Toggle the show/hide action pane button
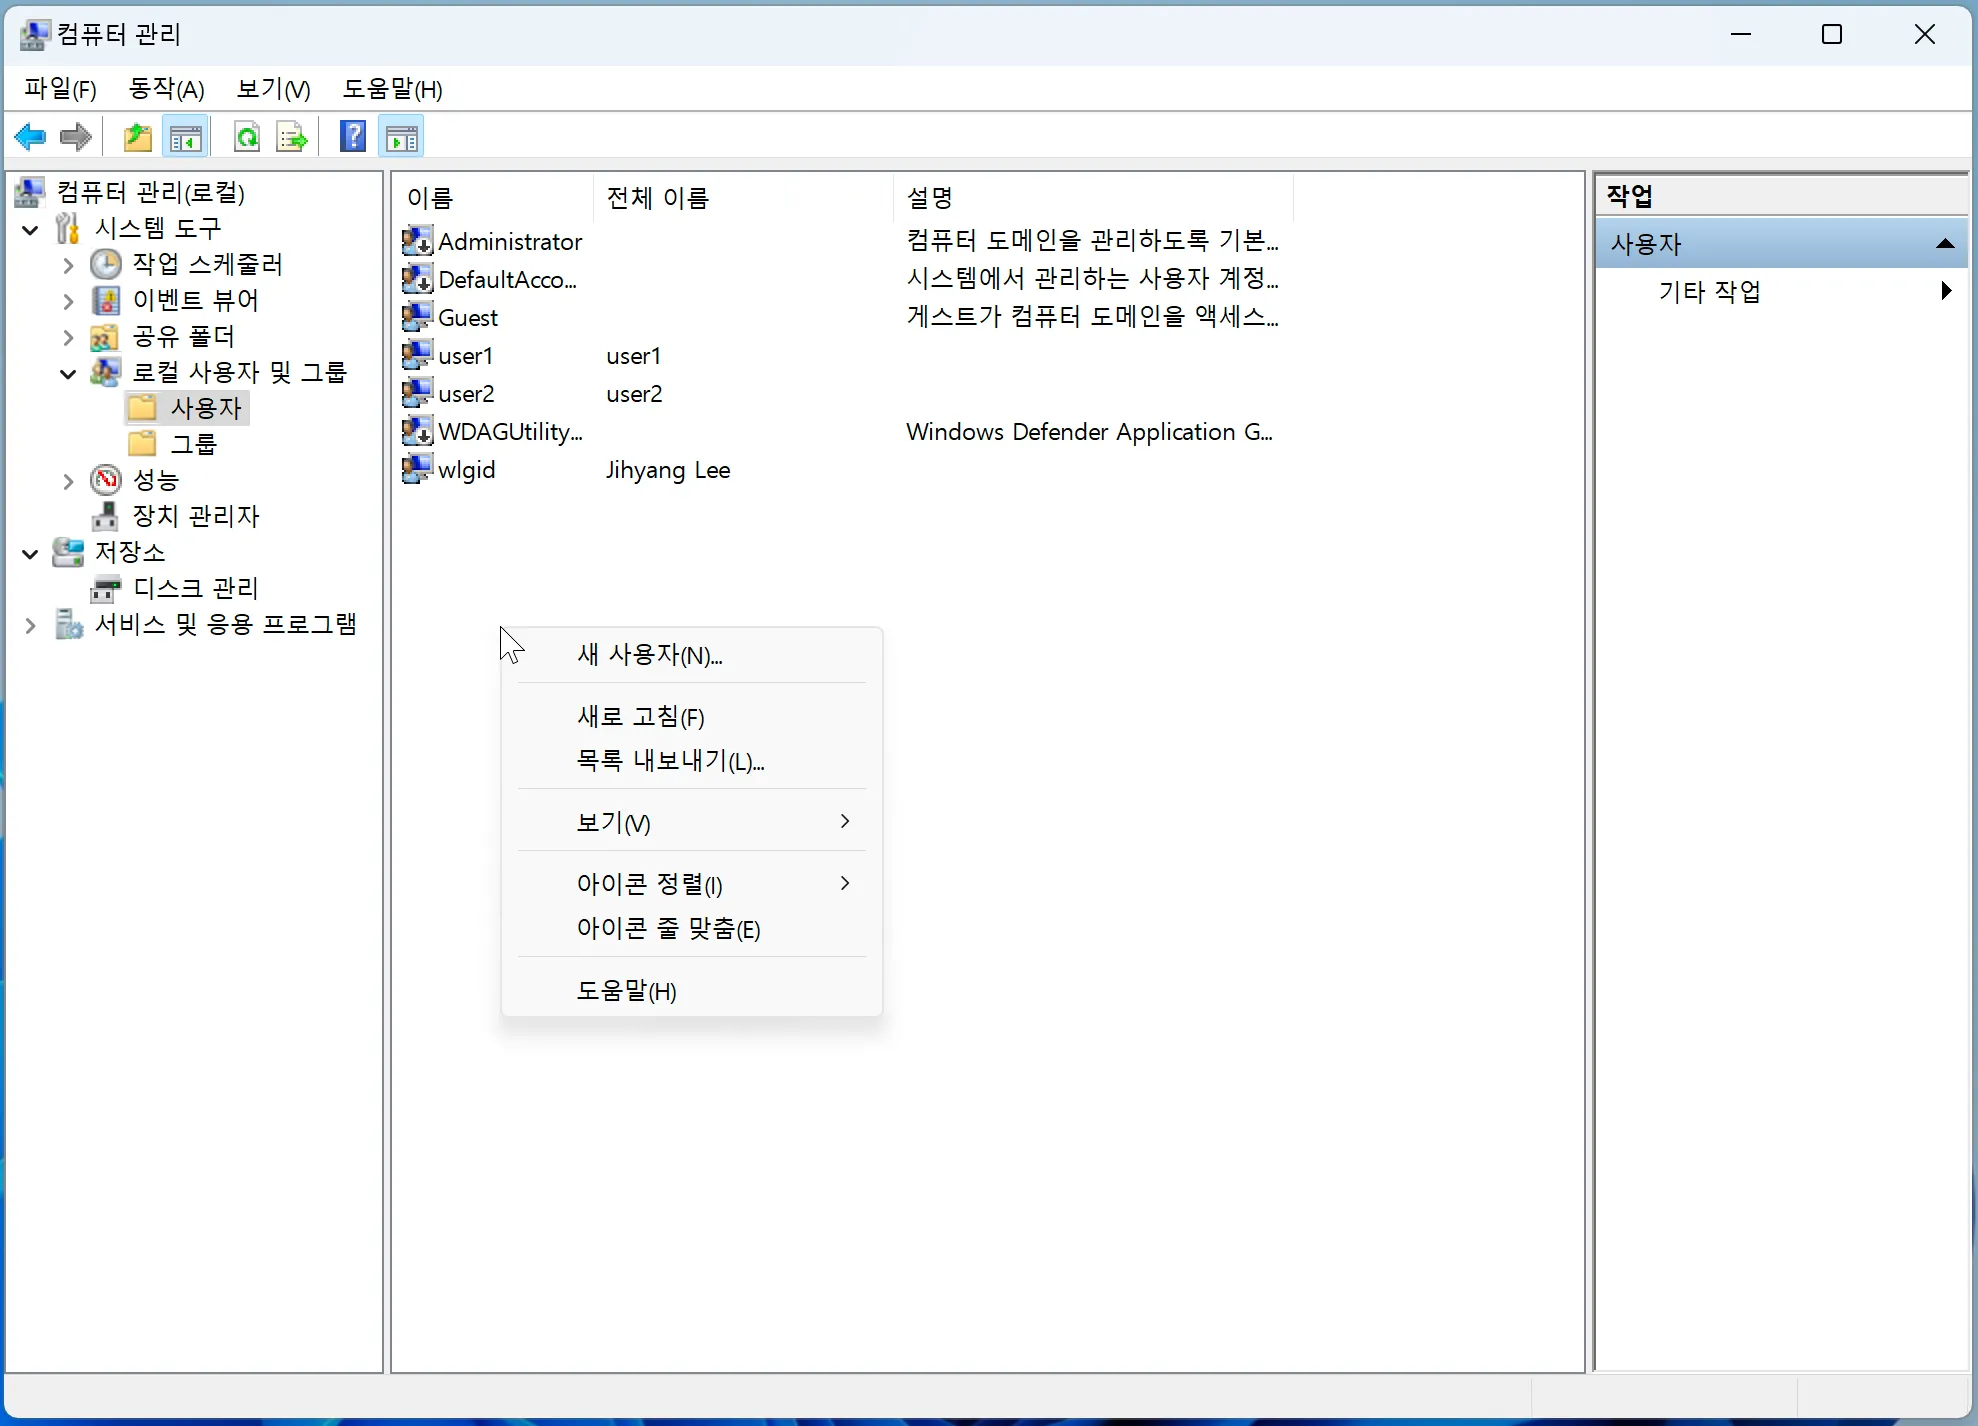Screen dimensions: 1978x1426 402,137
